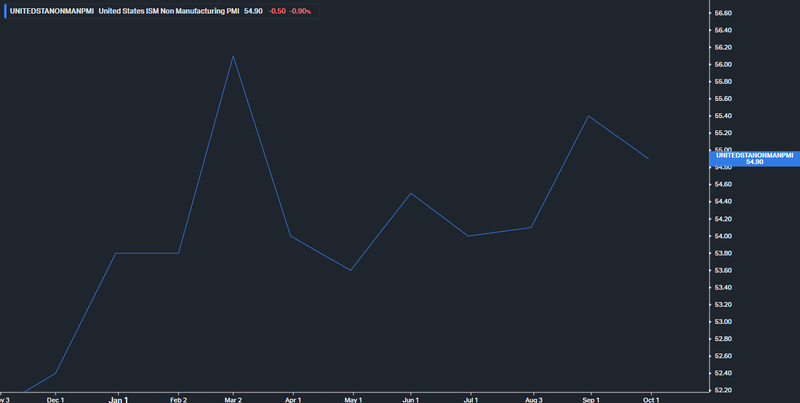Click the 55.20 price axis label
The height and width of the screenshot is (403, 800).
click(x=723, y=133)
